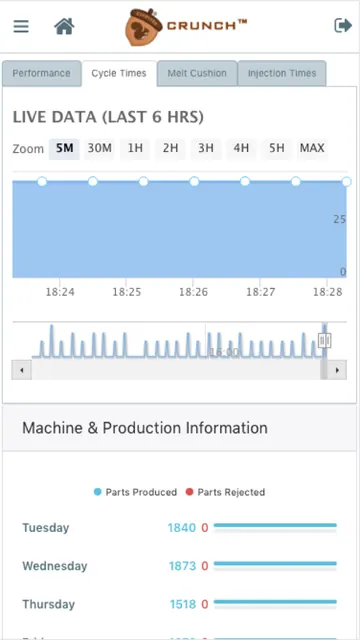Click the Tuesday production bar
The image size is (360, 640).
pyautogui.click(x=275, y=525)
